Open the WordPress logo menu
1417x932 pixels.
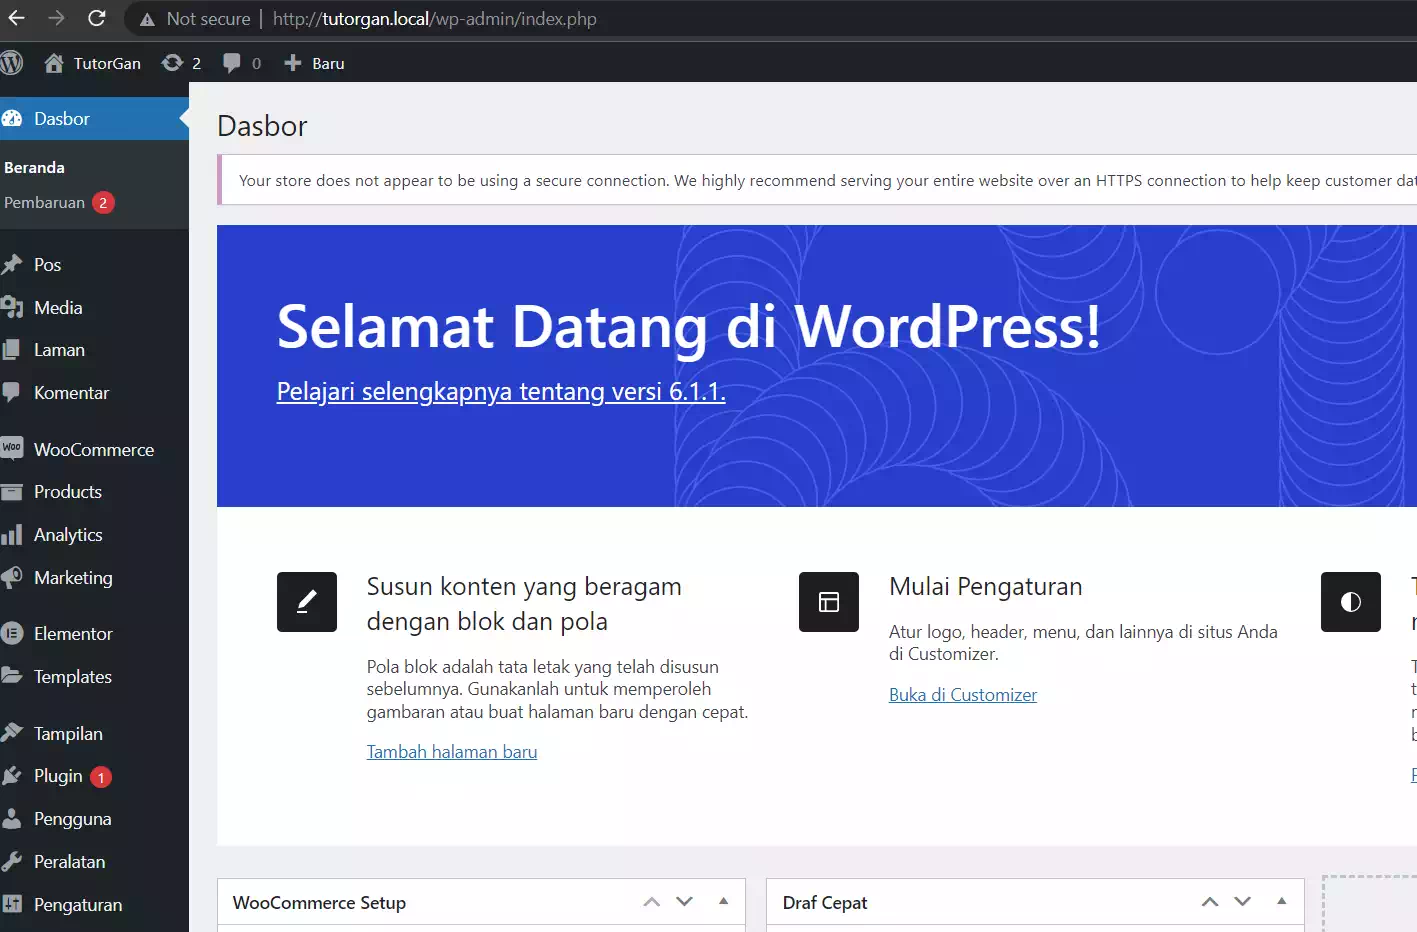(12, 63)
